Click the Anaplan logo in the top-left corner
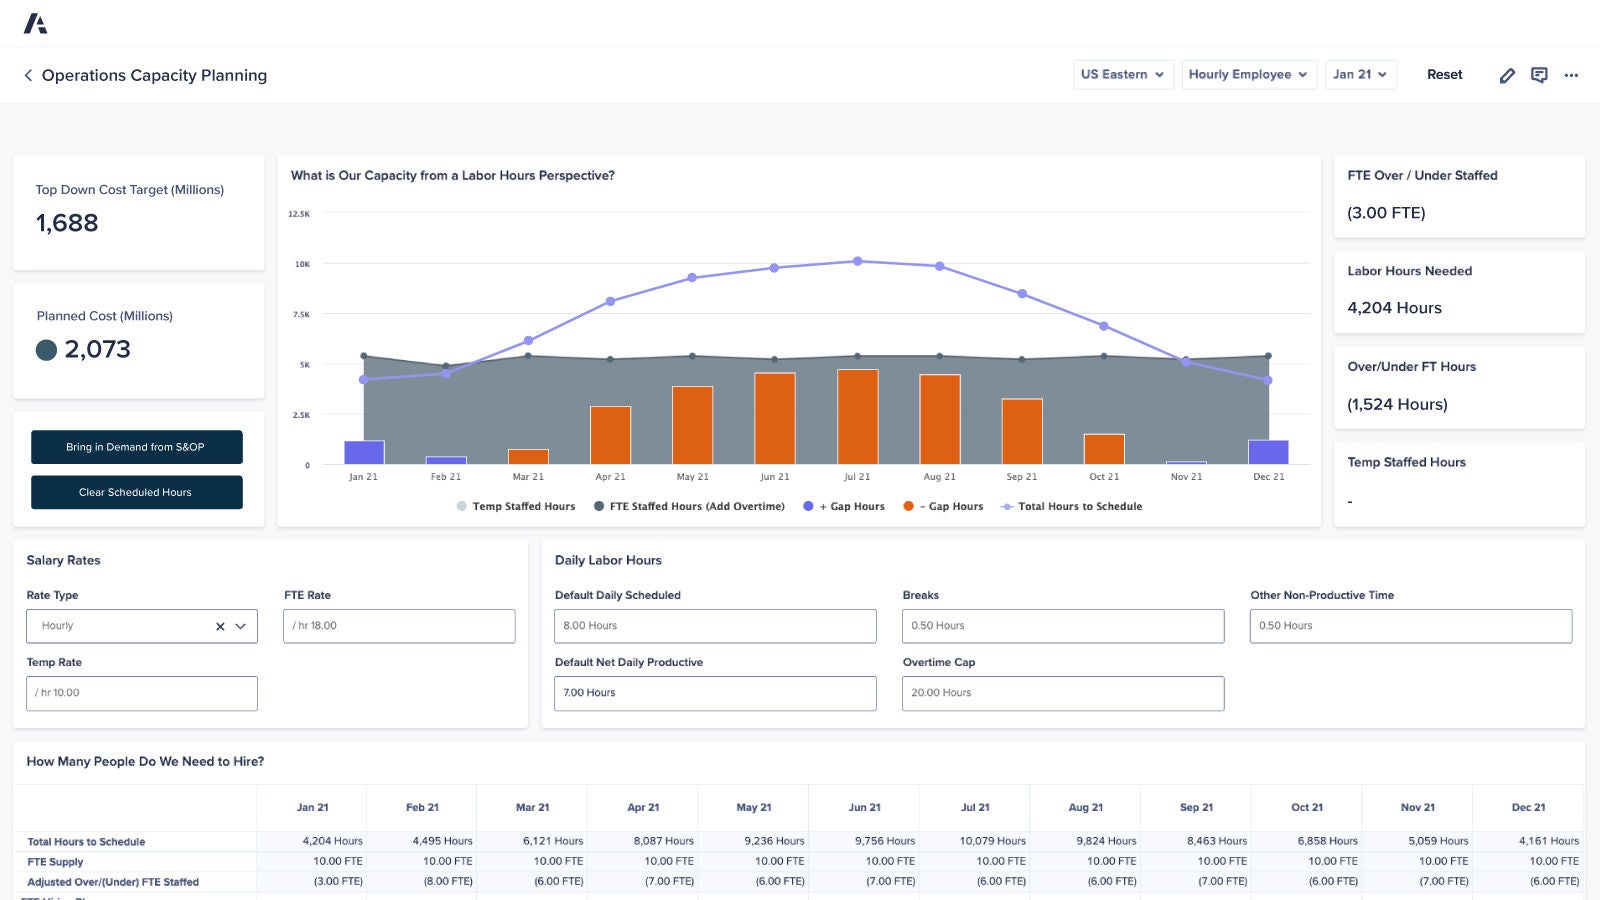This screenshot has width=1600, height=900. (x=37, y=21)
